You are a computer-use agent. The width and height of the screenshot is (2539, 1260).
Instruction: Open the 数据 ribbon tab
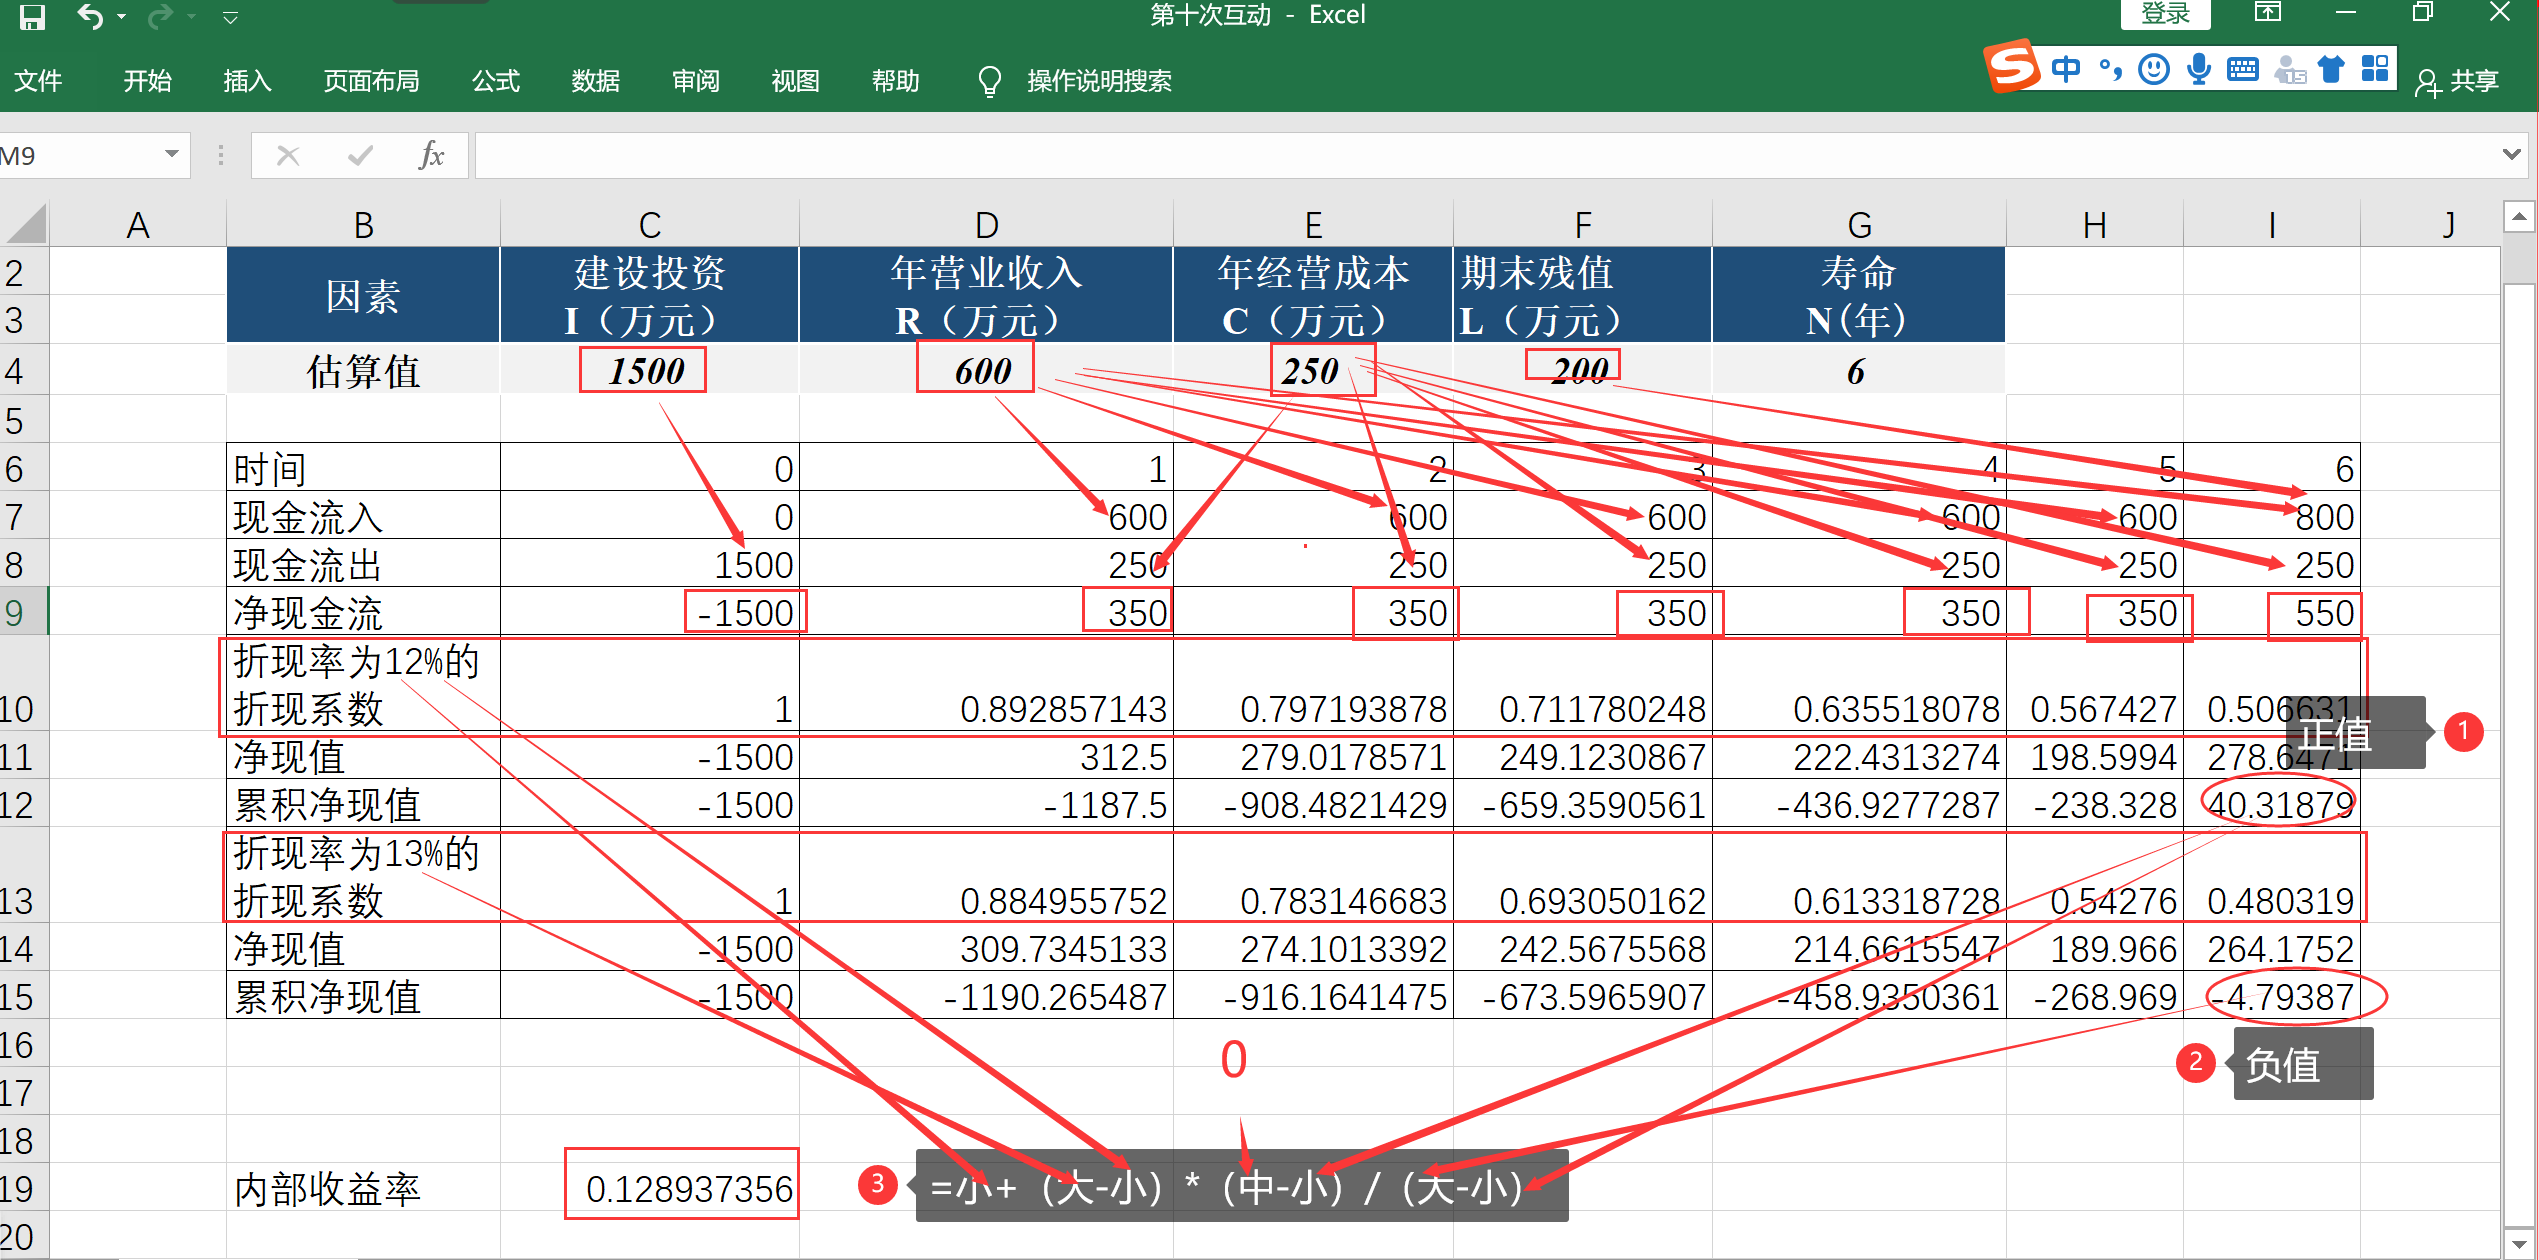click(595, 81)
